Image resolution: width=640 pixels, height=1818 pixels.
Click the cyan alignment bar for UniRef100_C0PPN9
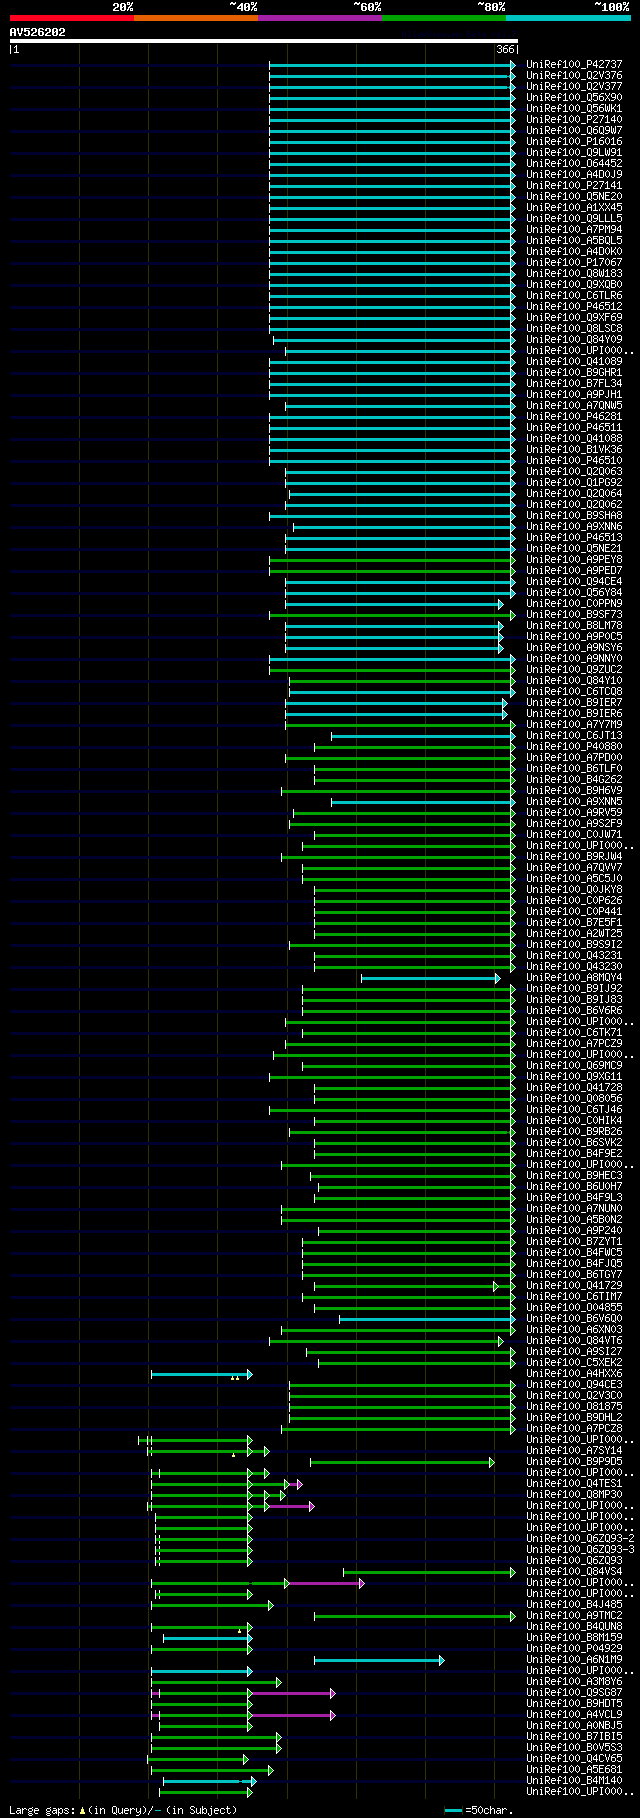[394, 604]
